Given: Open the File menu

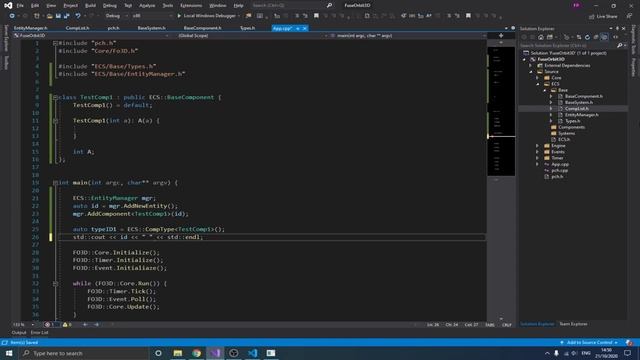Looking at the screenshot, I should (20, 5).
